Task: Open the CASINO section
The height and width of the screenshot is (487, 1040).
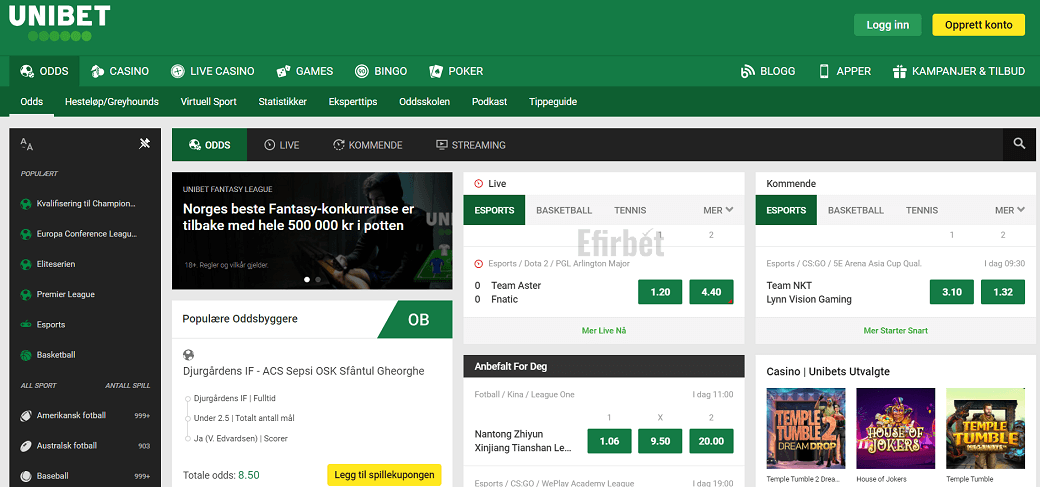Action: tap(120, 71)
